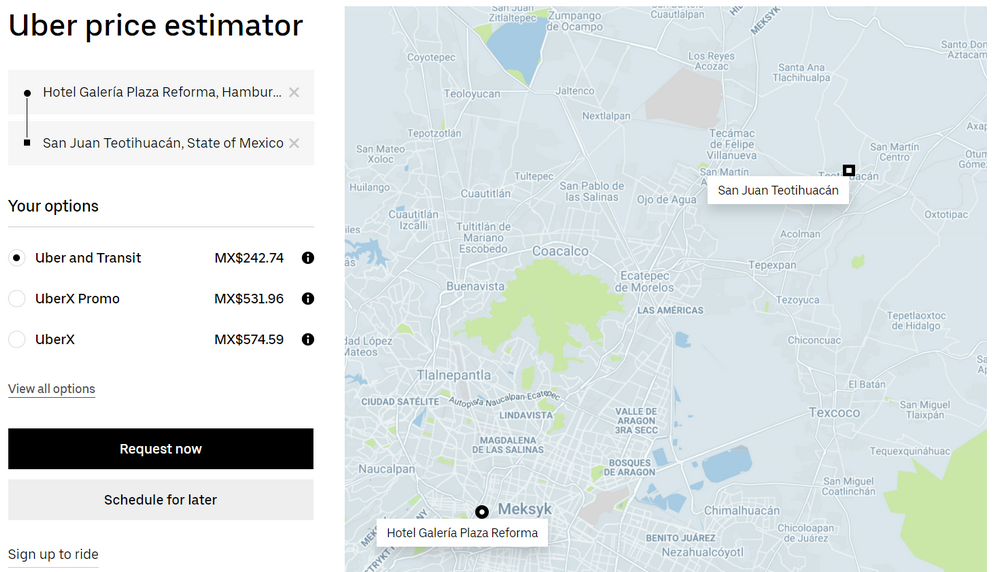1000x572 pixels.
Task: Open info icon for UberX Promo
Action: (x=308, y=299)
